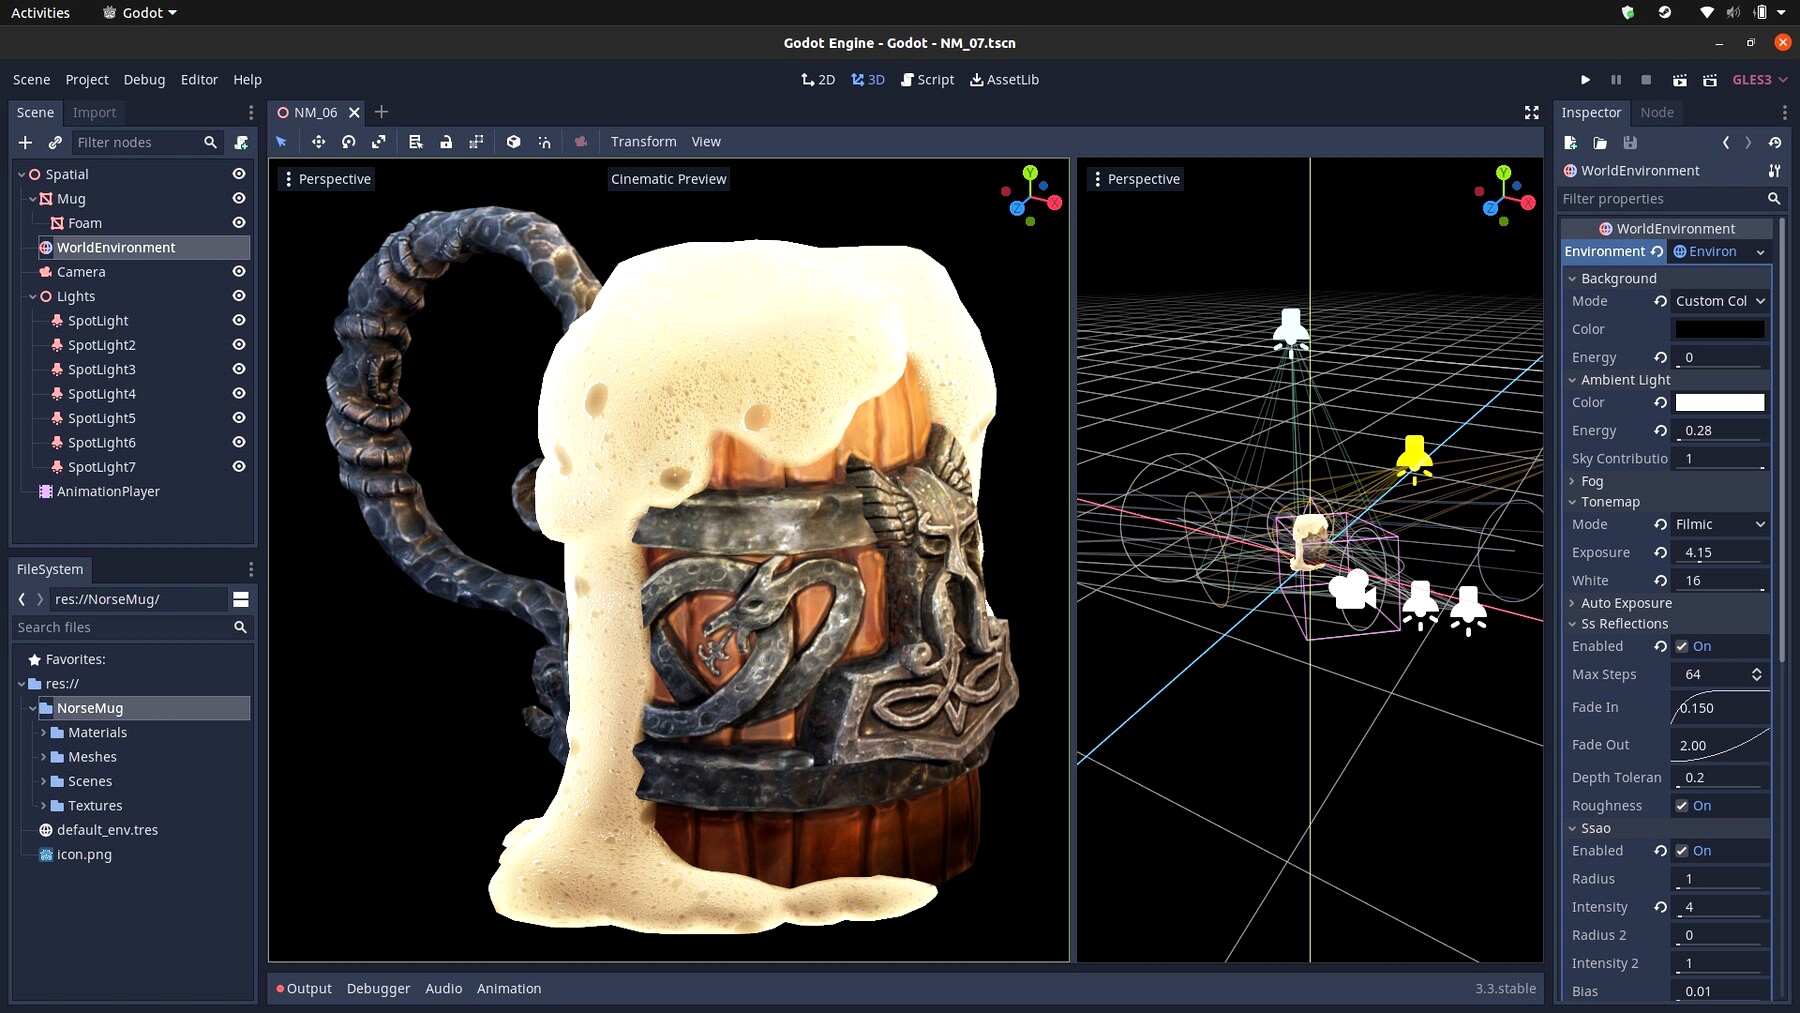Image resolution: width=1800 pixels, height=1013 pixels.
Task: Open the GLES3 renderer dropdown
Action: pos(1760,80)
